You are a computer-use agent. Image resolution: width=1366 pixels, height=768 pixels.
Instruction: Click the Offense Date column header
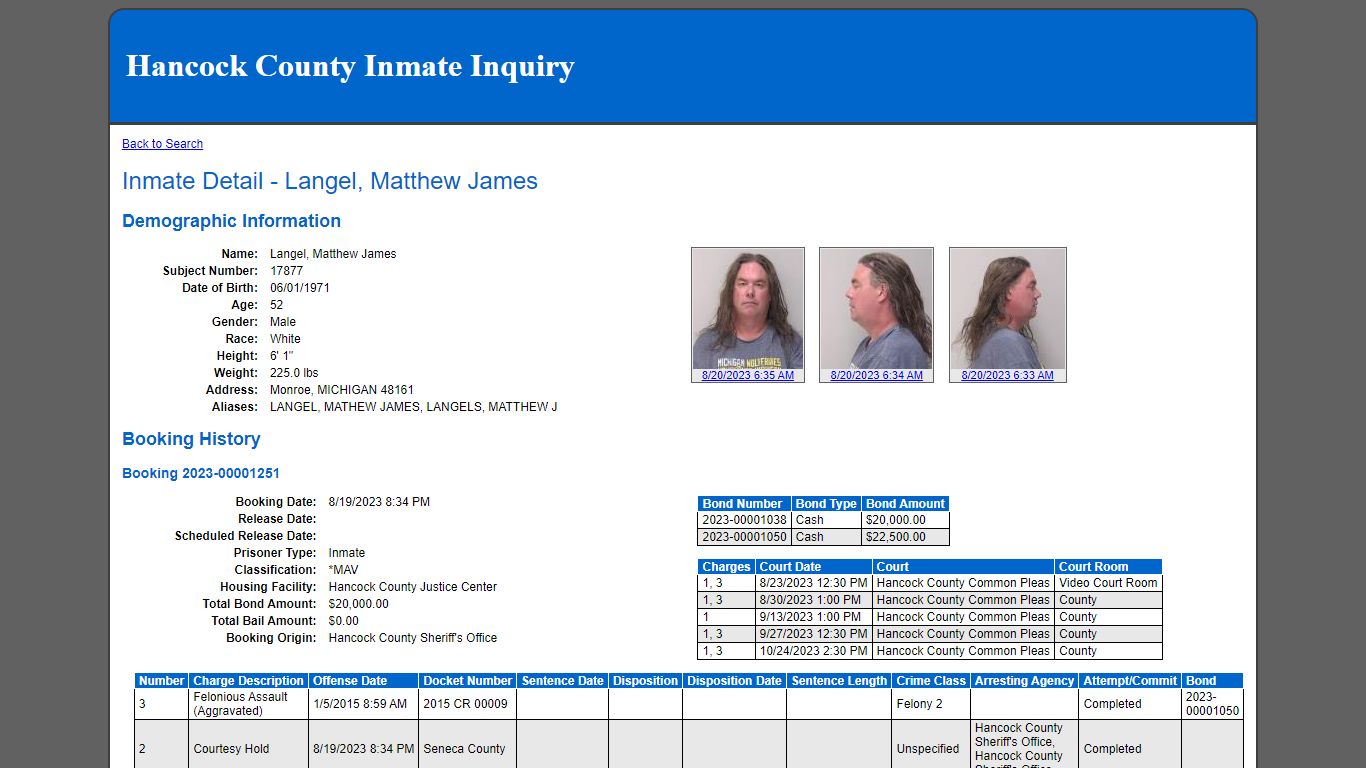click(x=363, y=681)
